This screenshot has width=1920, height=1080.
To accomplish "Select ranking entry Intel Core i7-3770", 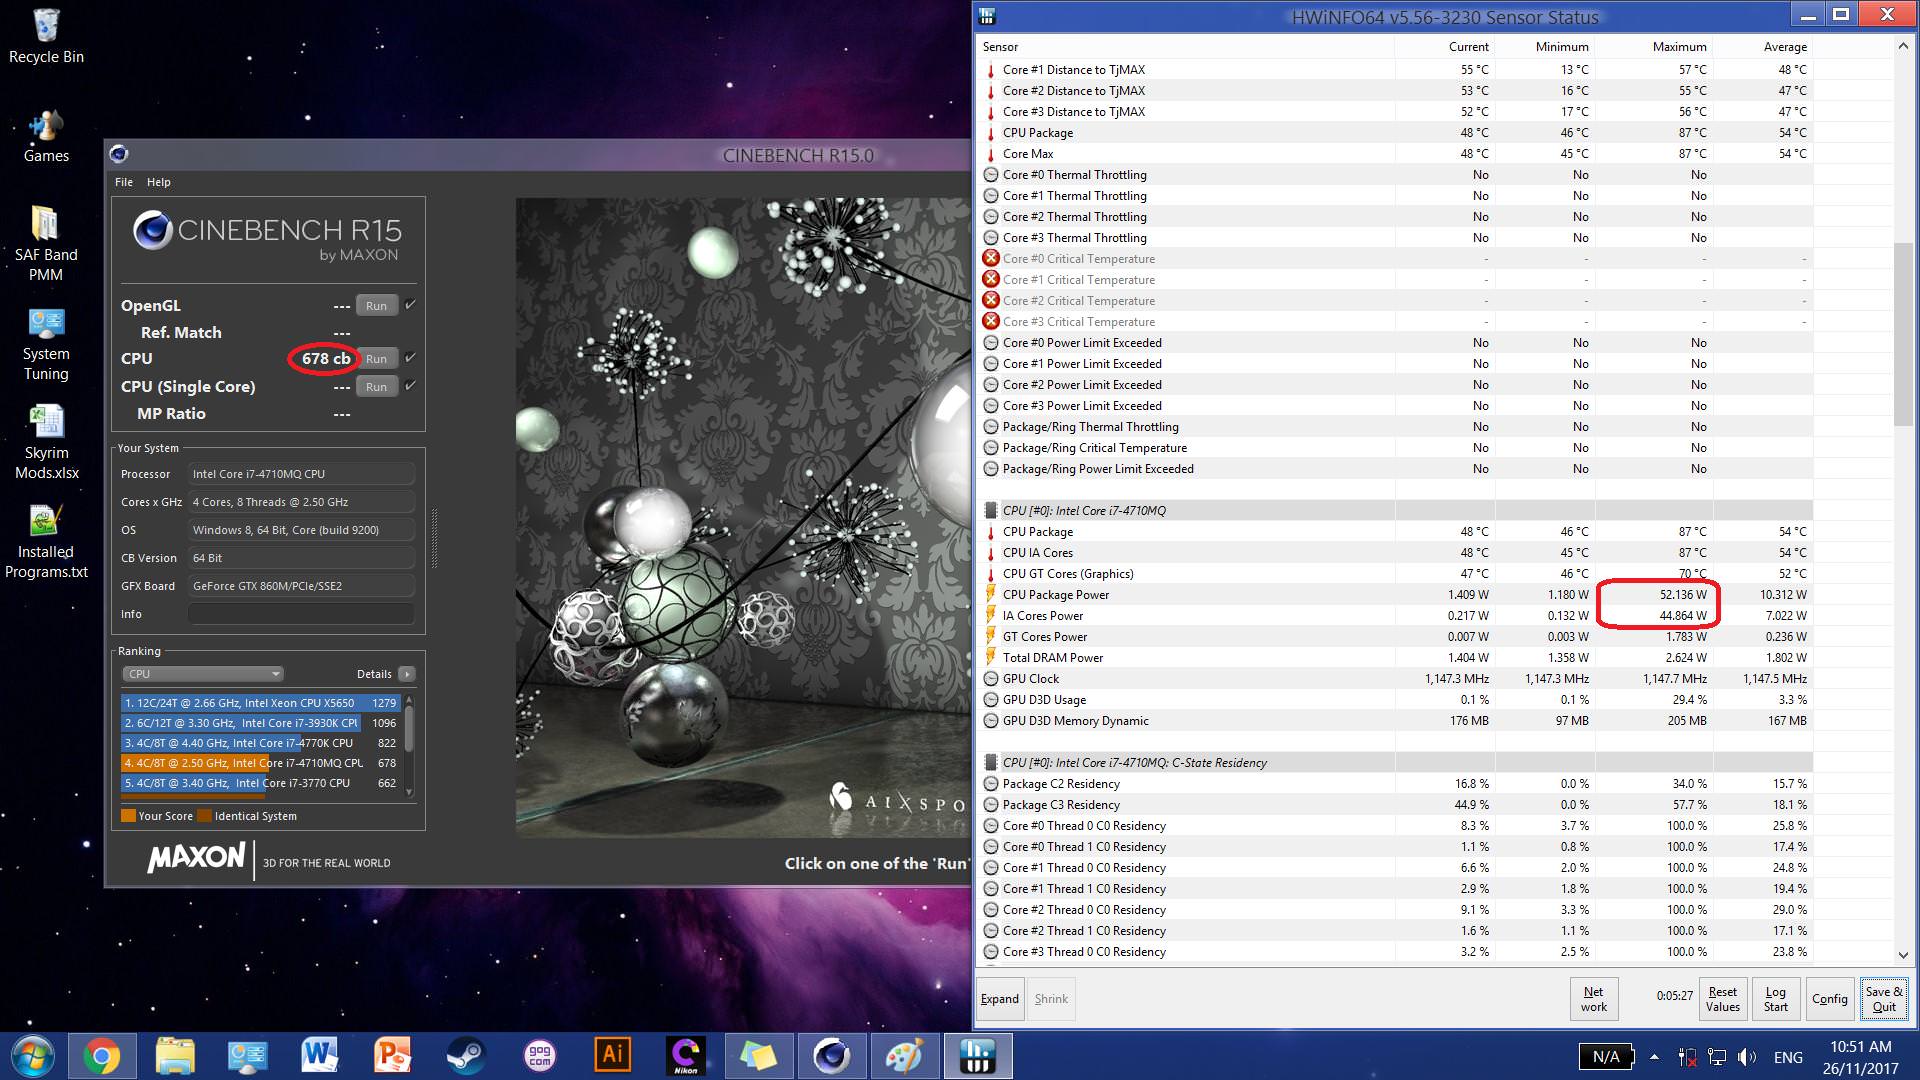I will 260,783.
